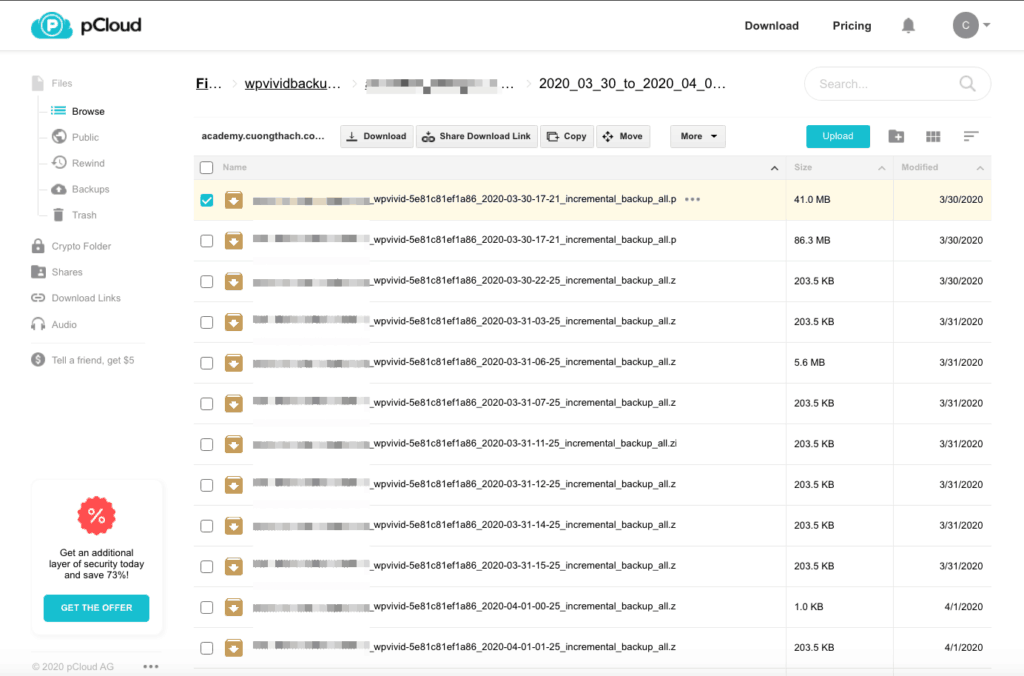Click archive icon of 2020-03-31-03-25 backup
This screenshot has width=1024, height=676.
point(234,322)
